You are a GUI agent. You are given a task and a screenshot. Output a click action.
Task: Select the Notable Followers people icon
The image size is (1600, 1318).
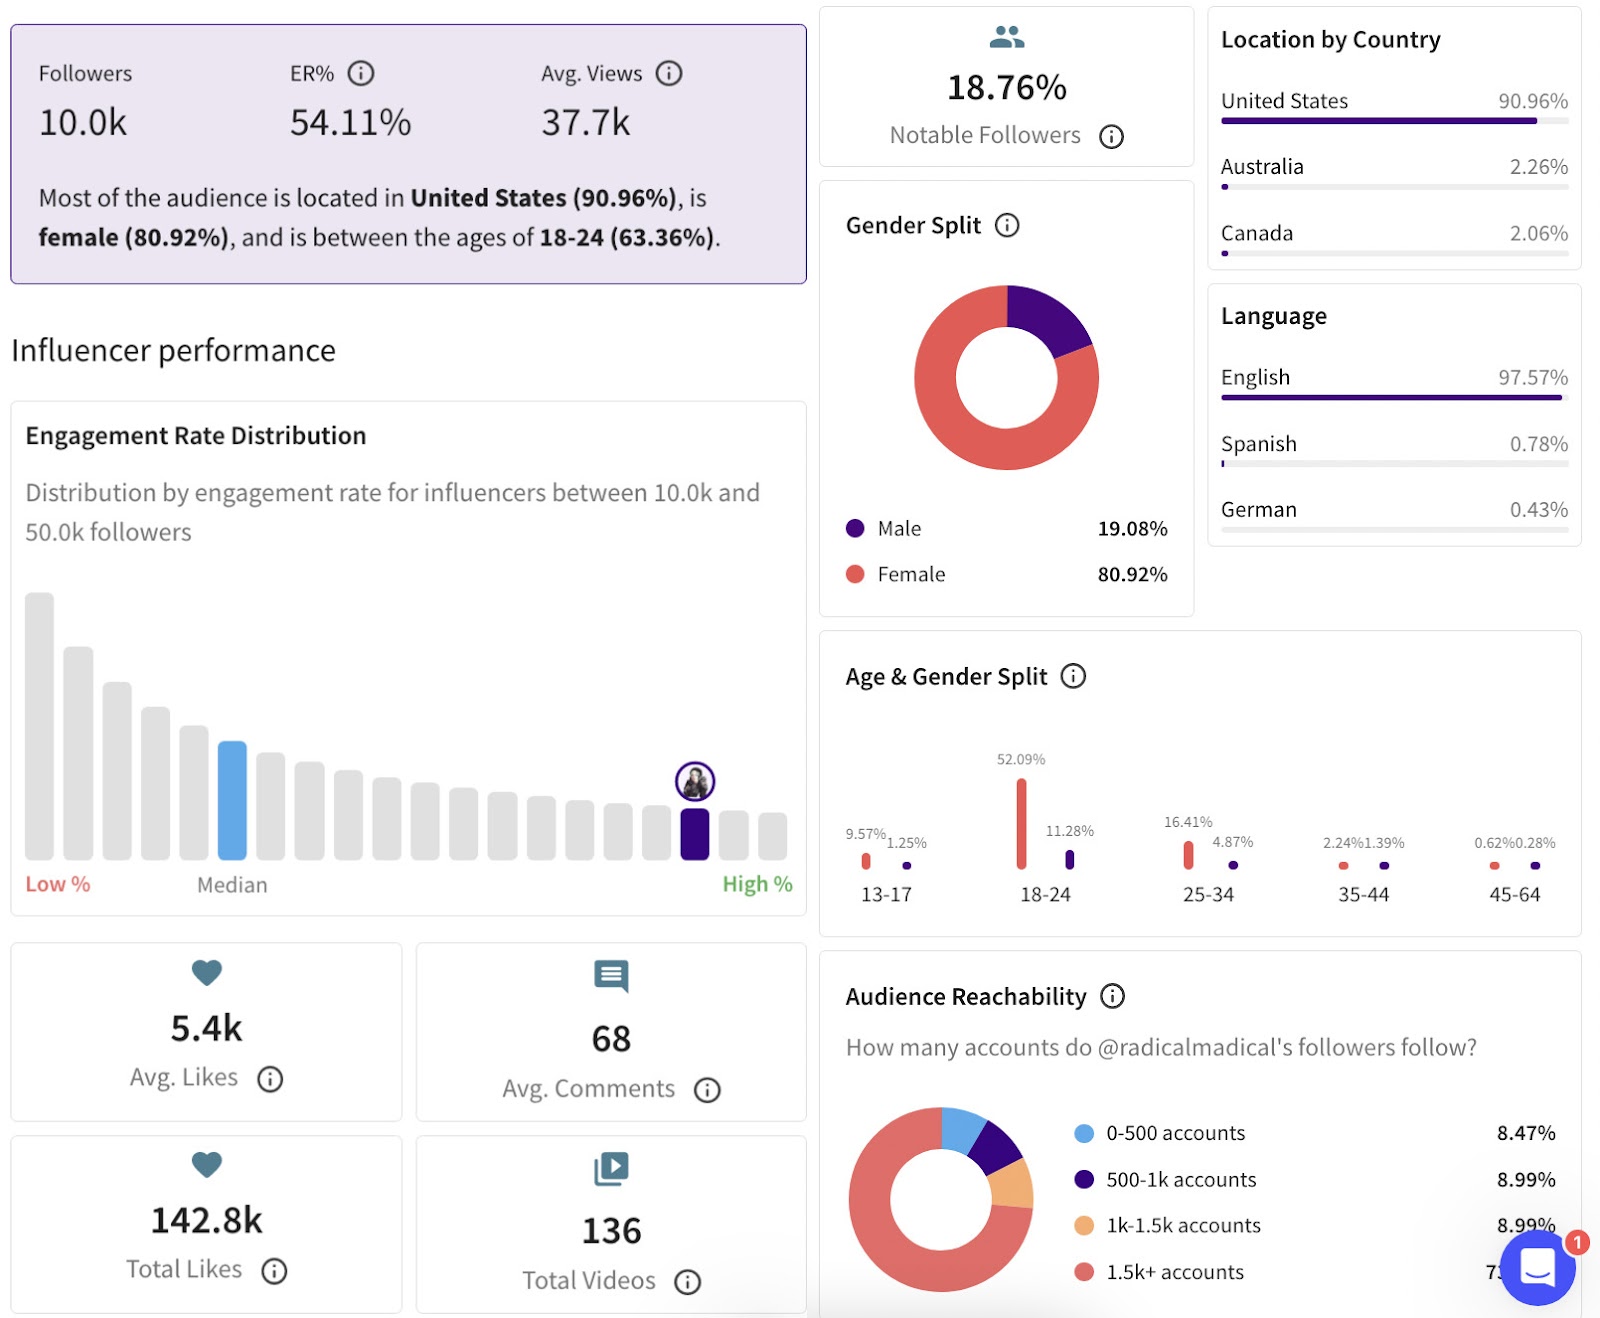click(1006, 36)
